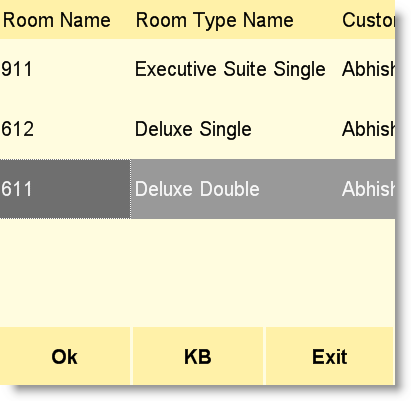
Task: Click customer name cell in the 911 row
Action: 366,69
